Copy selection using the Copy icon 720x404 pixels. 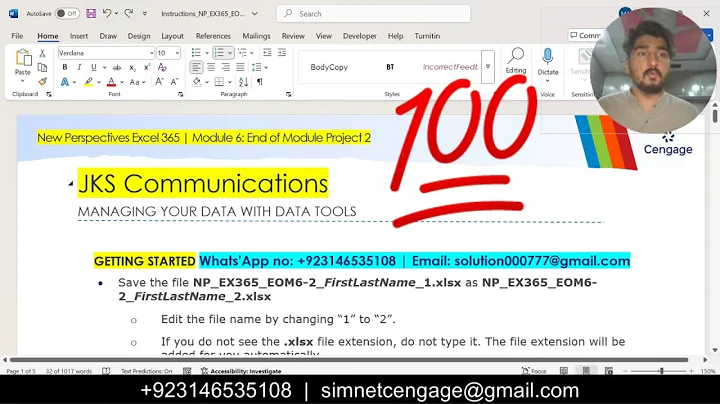(42, 67)
